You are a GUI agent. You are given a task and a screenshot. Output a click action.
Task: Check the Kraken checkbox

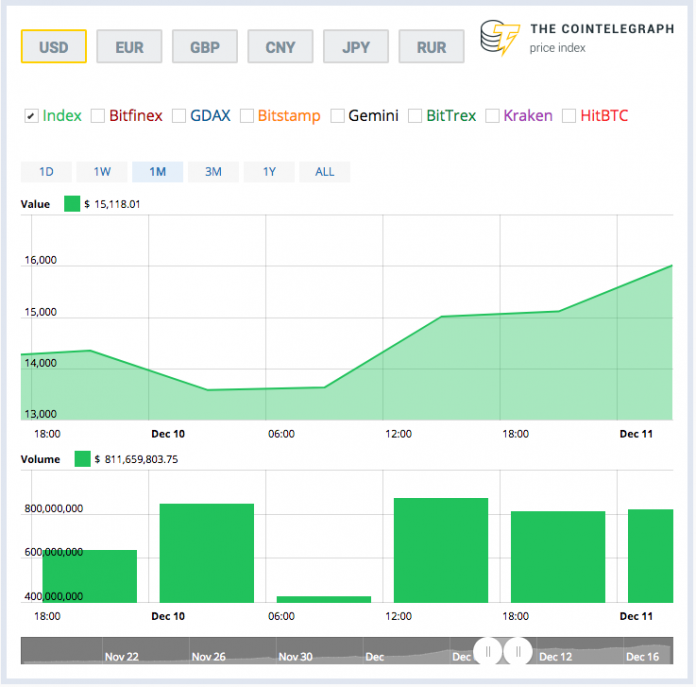(x=492, y=116)
